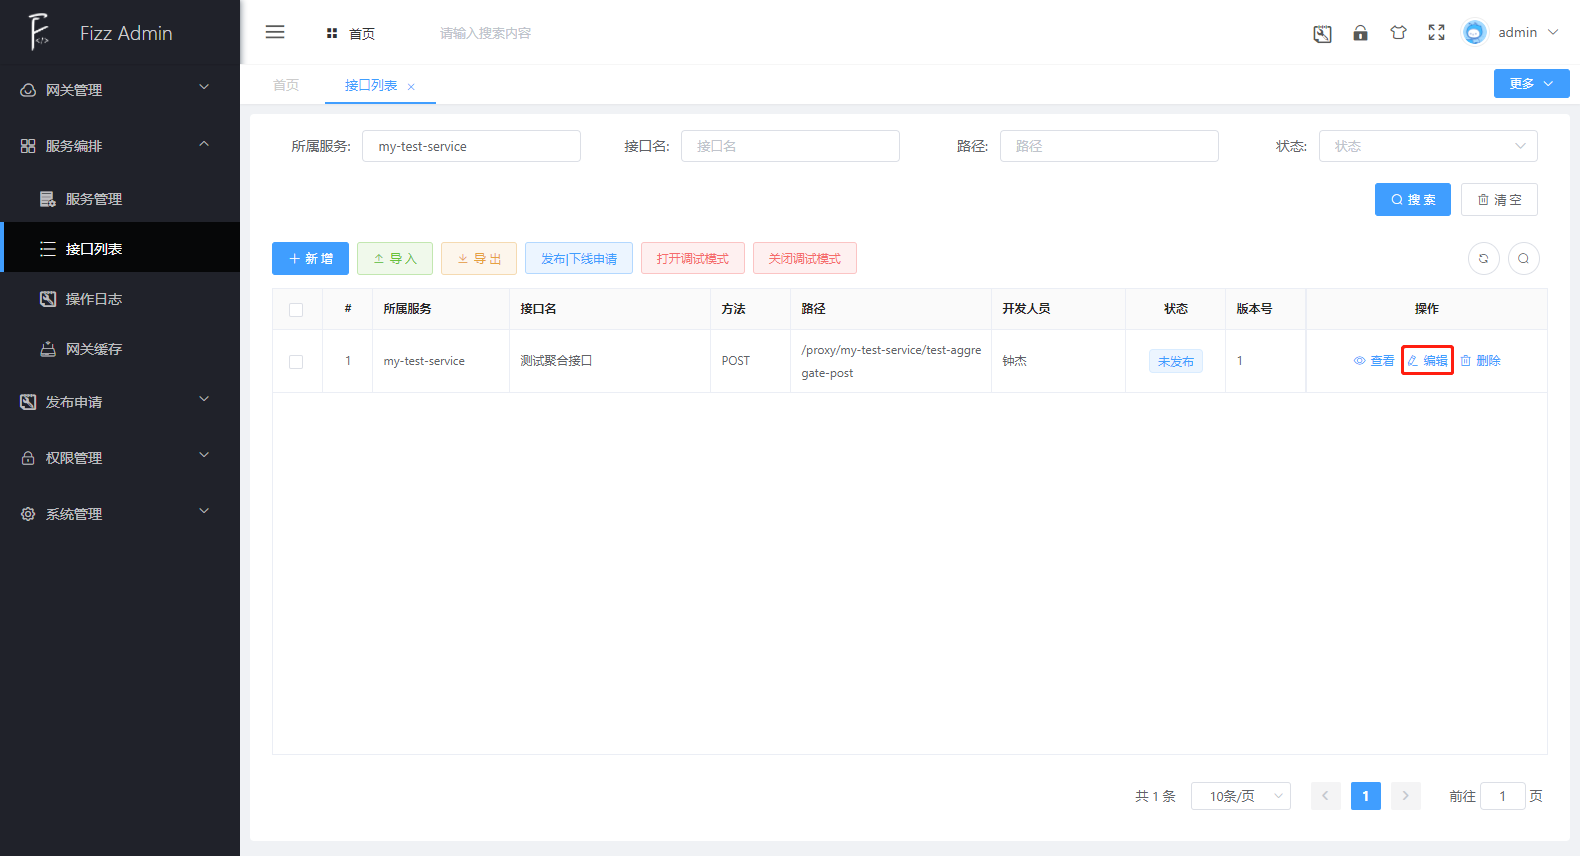Toggle fullscreen mode icon
This screenshot has height=856, width=1580.
point(1436,33)
